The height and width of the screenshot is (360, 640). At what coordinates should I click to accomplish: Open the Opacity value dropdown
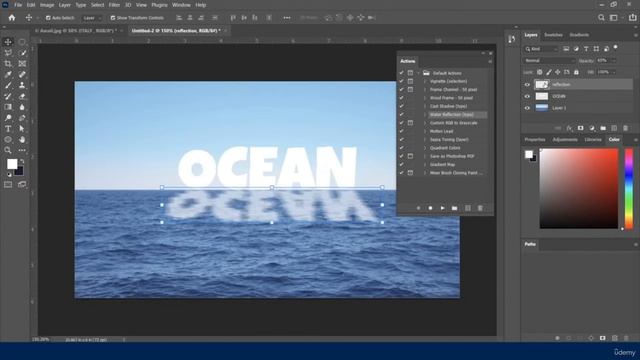(x=613, y=60)
